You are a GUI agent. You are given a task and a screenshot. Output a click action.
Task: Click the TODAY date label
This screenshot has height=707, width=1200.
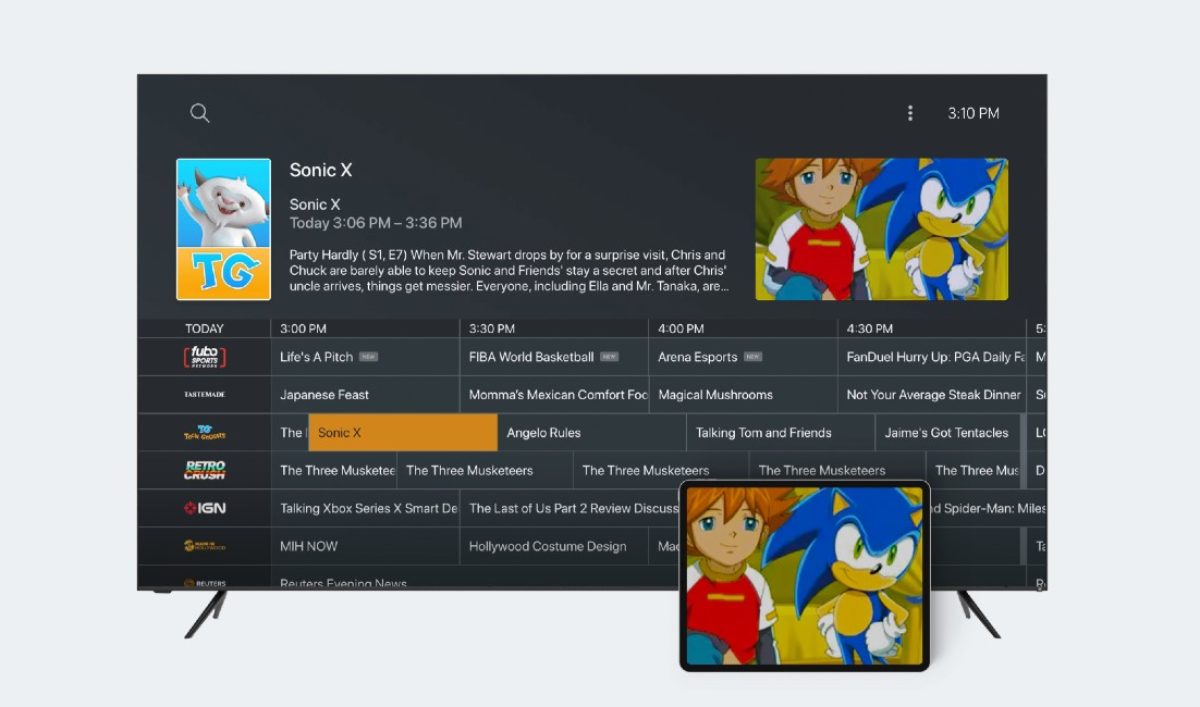click(204, 329)
